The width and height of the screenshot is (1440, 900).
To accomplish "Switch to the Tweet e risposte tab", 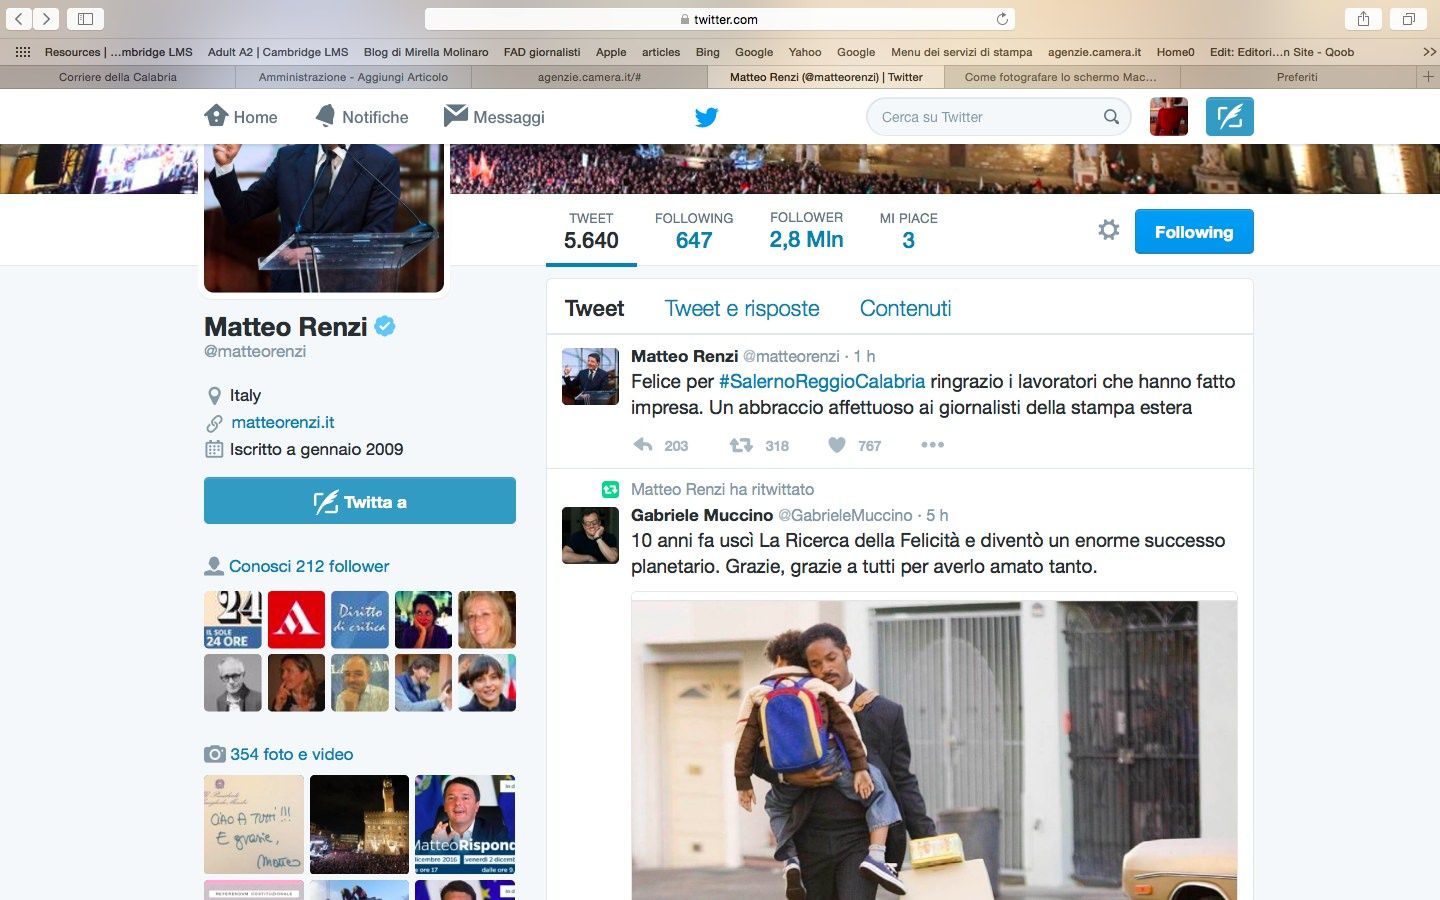I will 742,308.
